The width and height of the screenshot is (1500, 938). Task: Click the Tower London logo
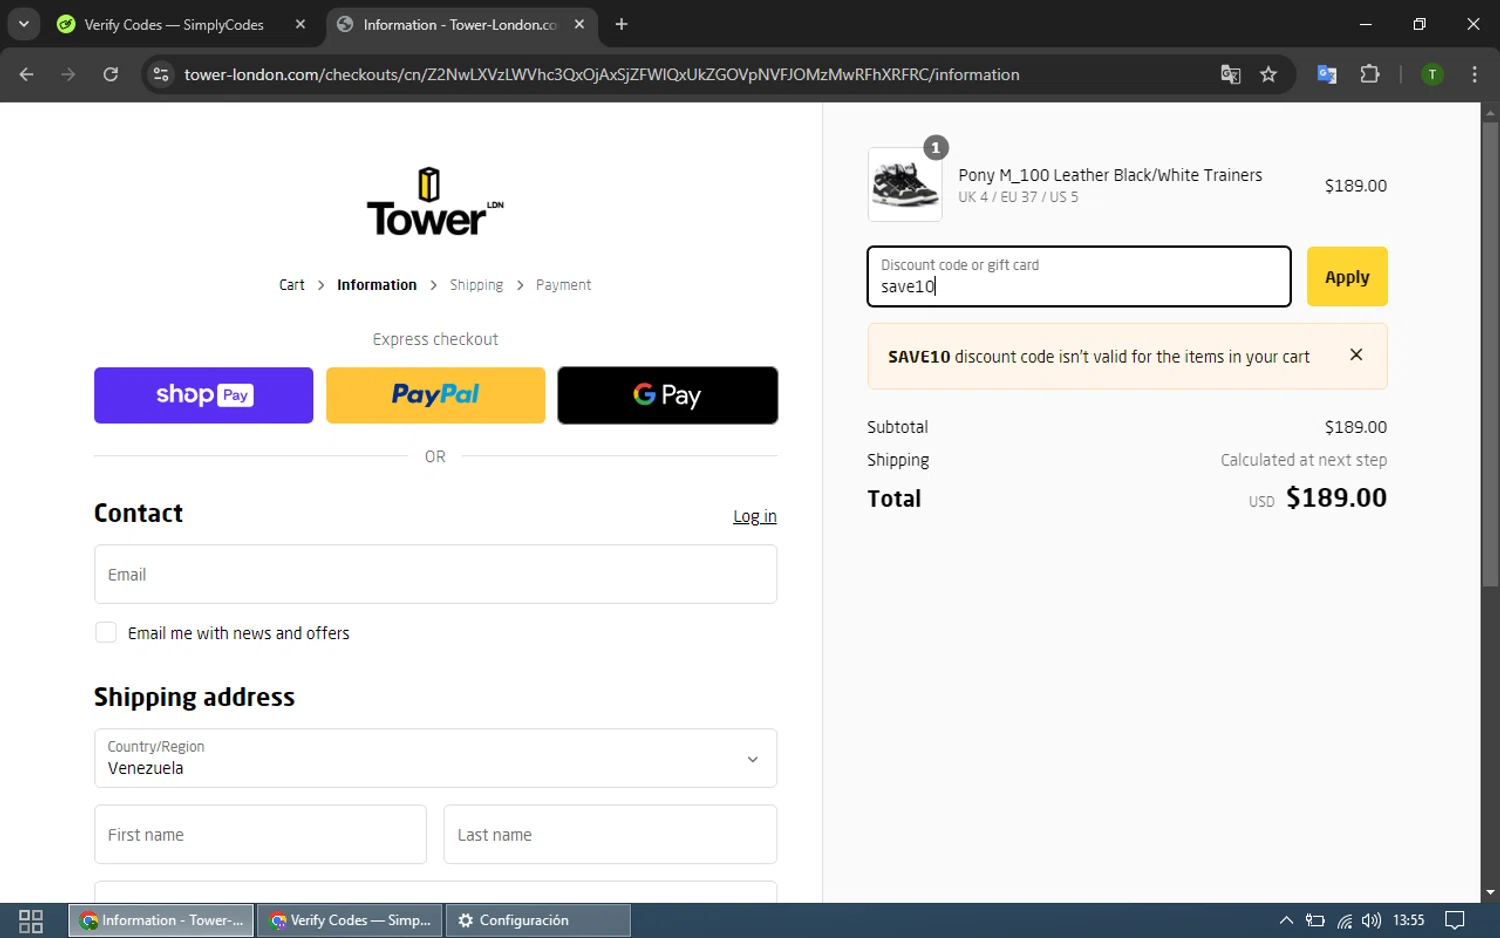tap(435, 202)
